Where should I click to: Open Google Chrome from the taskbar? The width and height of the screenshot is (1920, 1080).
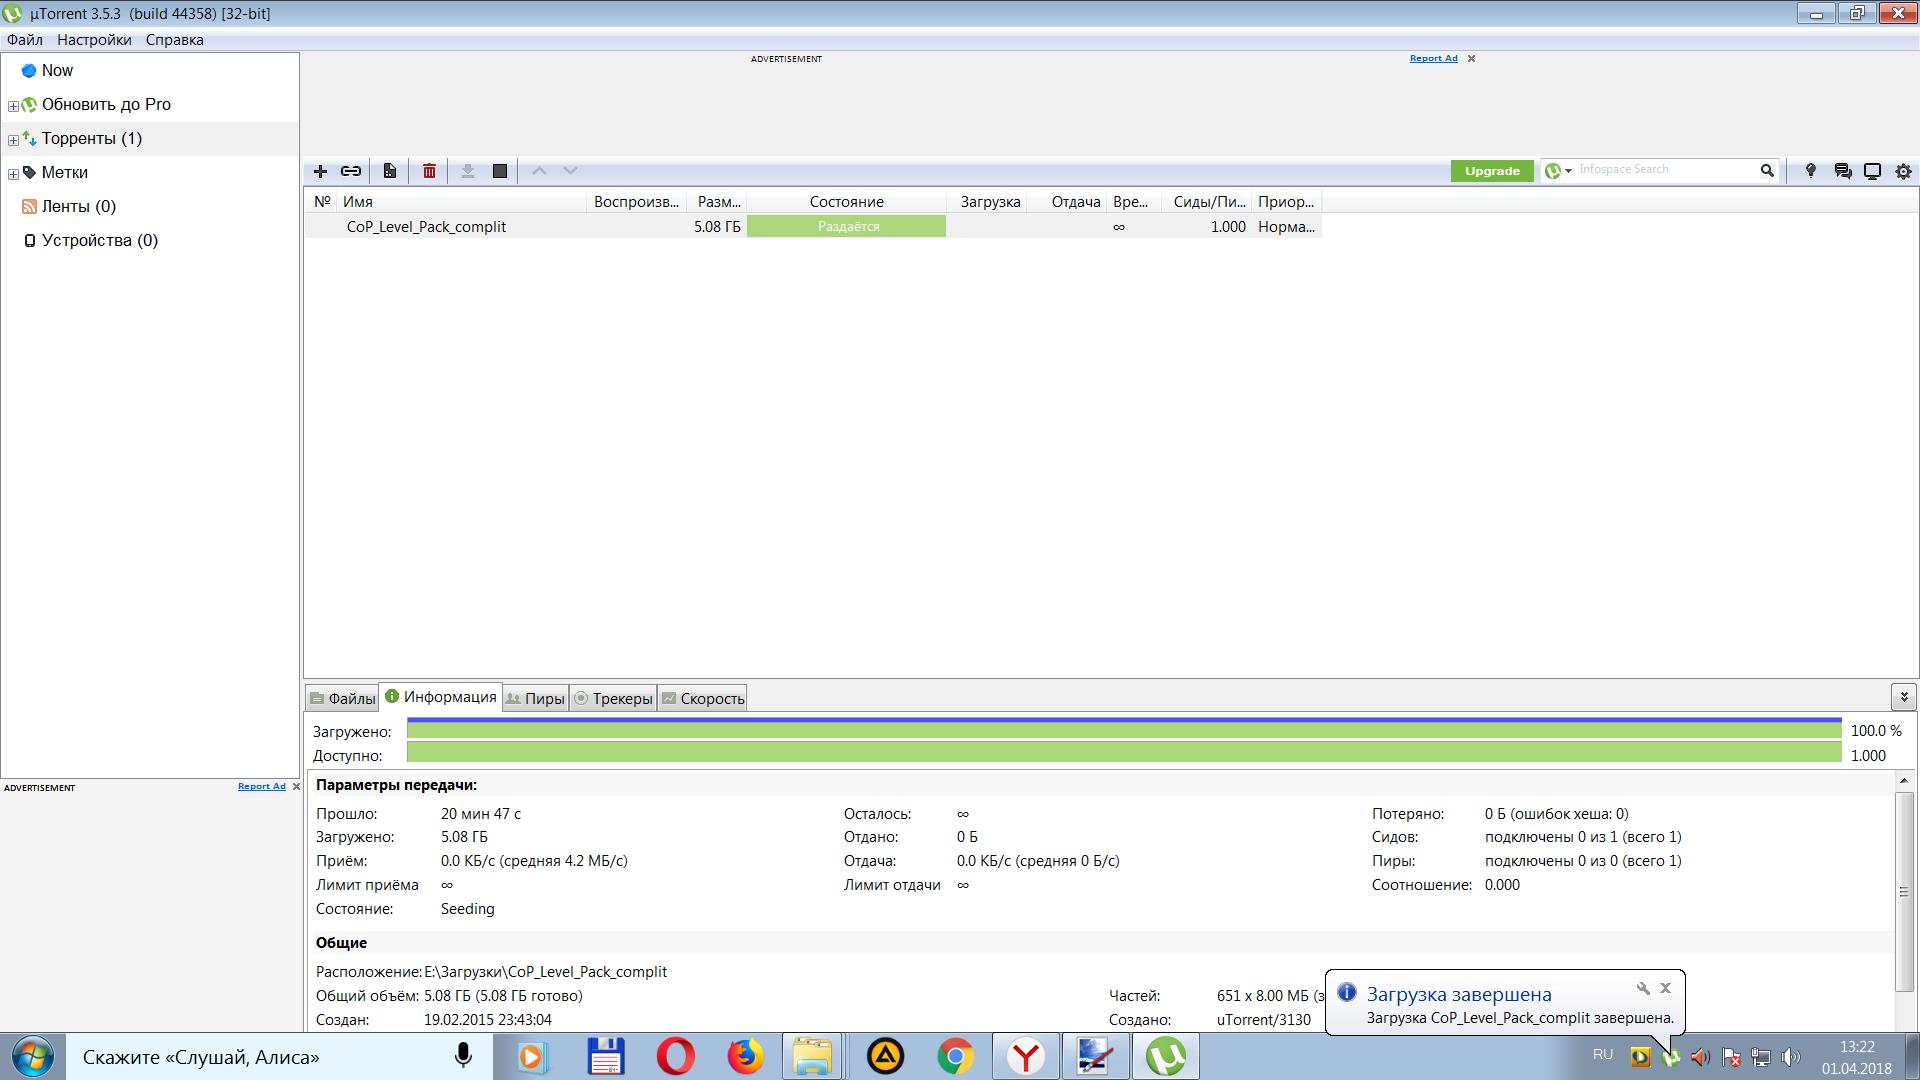pyautogui.click(x=955, y=1056)
